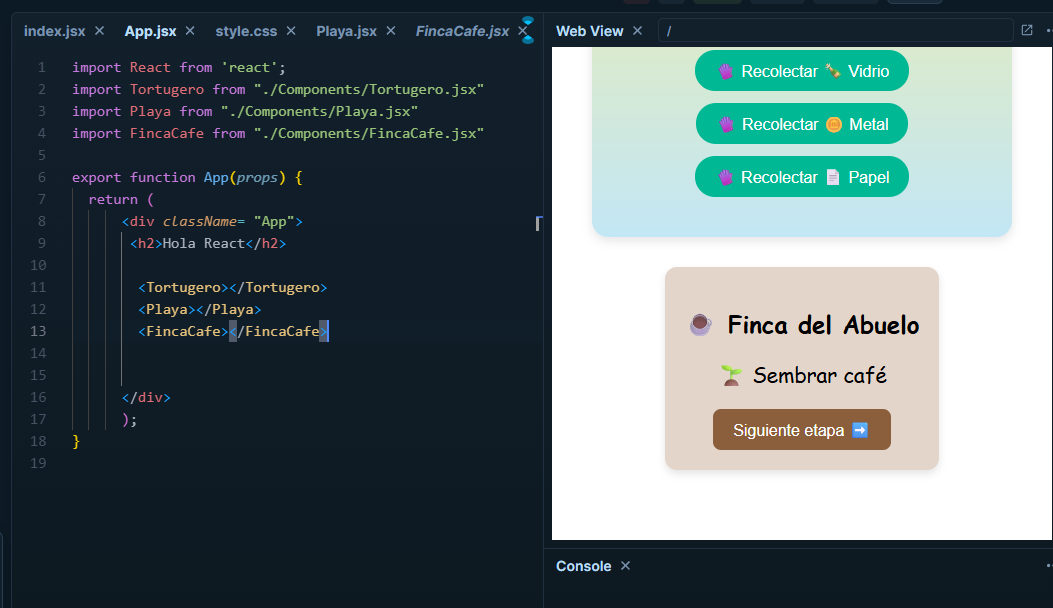Click the import FincaCafe line
Image resolution: width=1053 pixels, height=608 pixels.
click(x=278, y=134)
